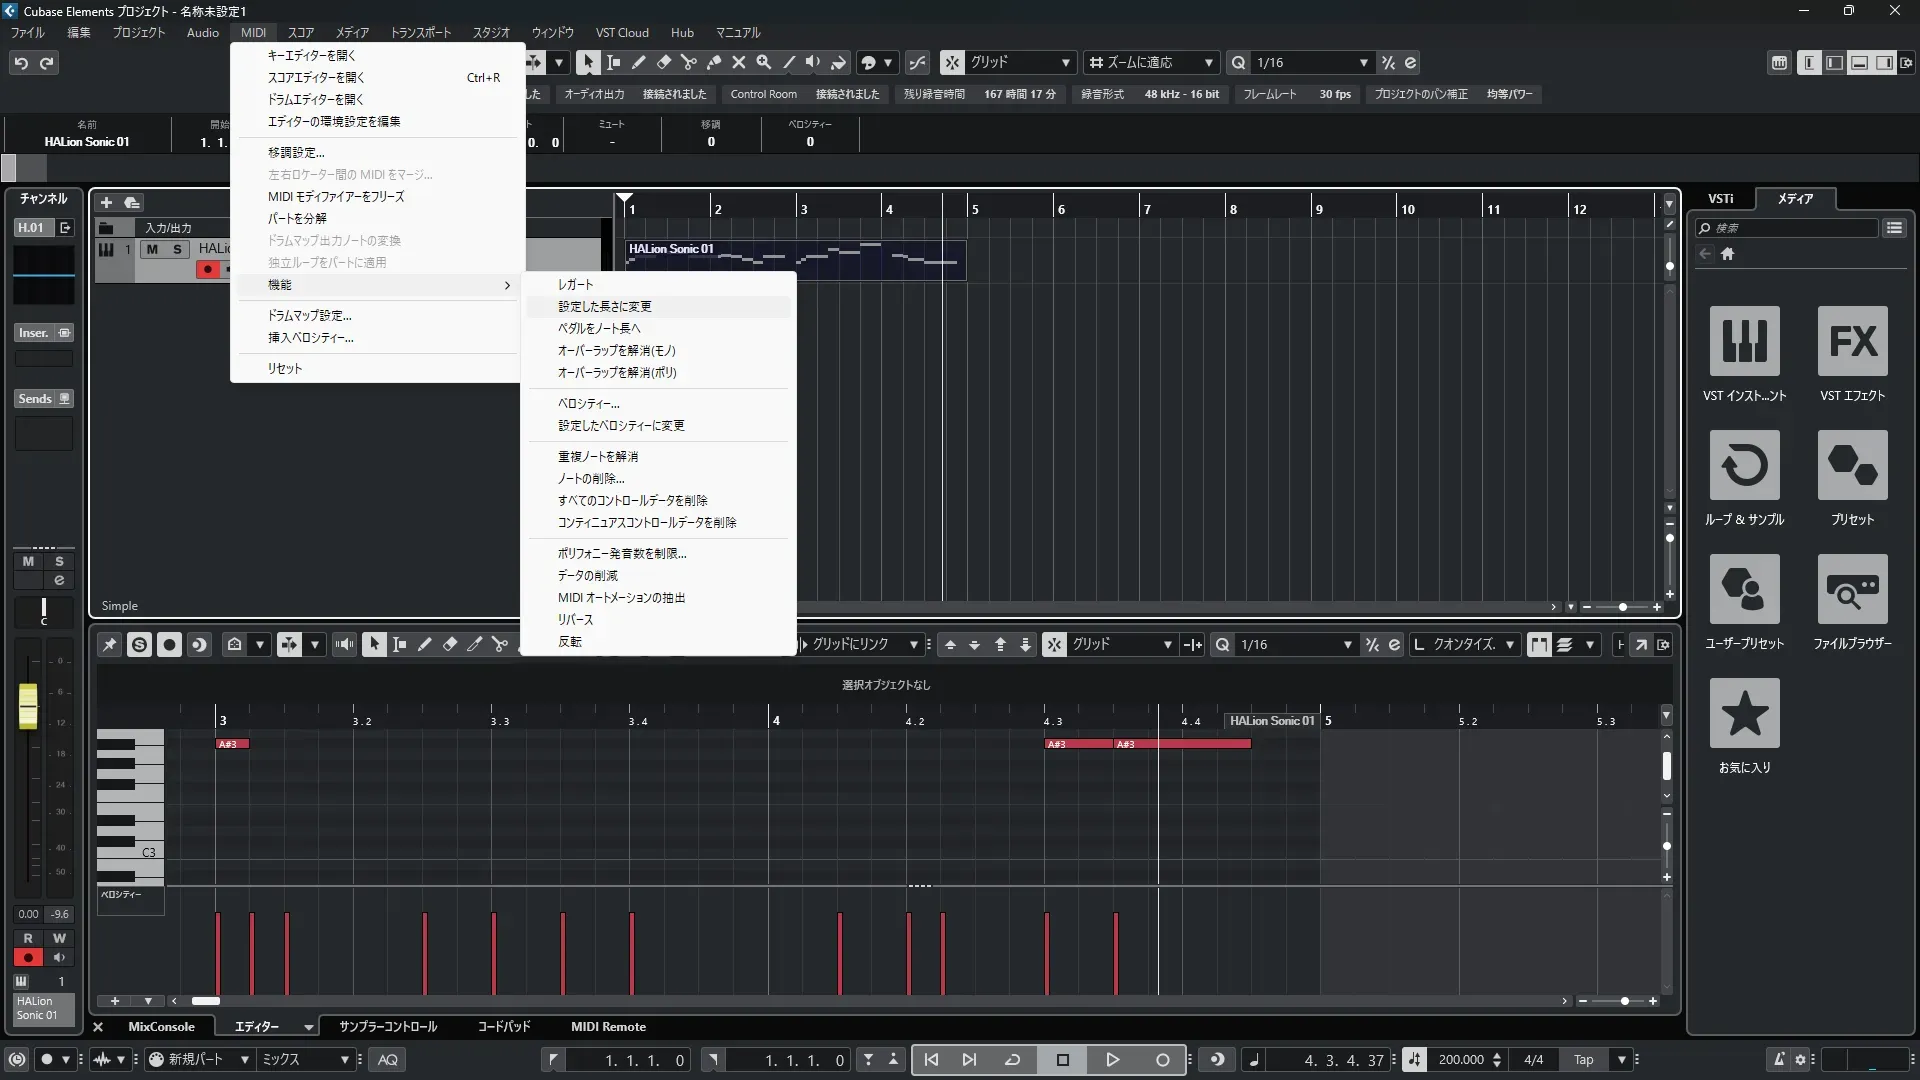
Task: Click the yellow channel volume fader
Action: (28, 706)
